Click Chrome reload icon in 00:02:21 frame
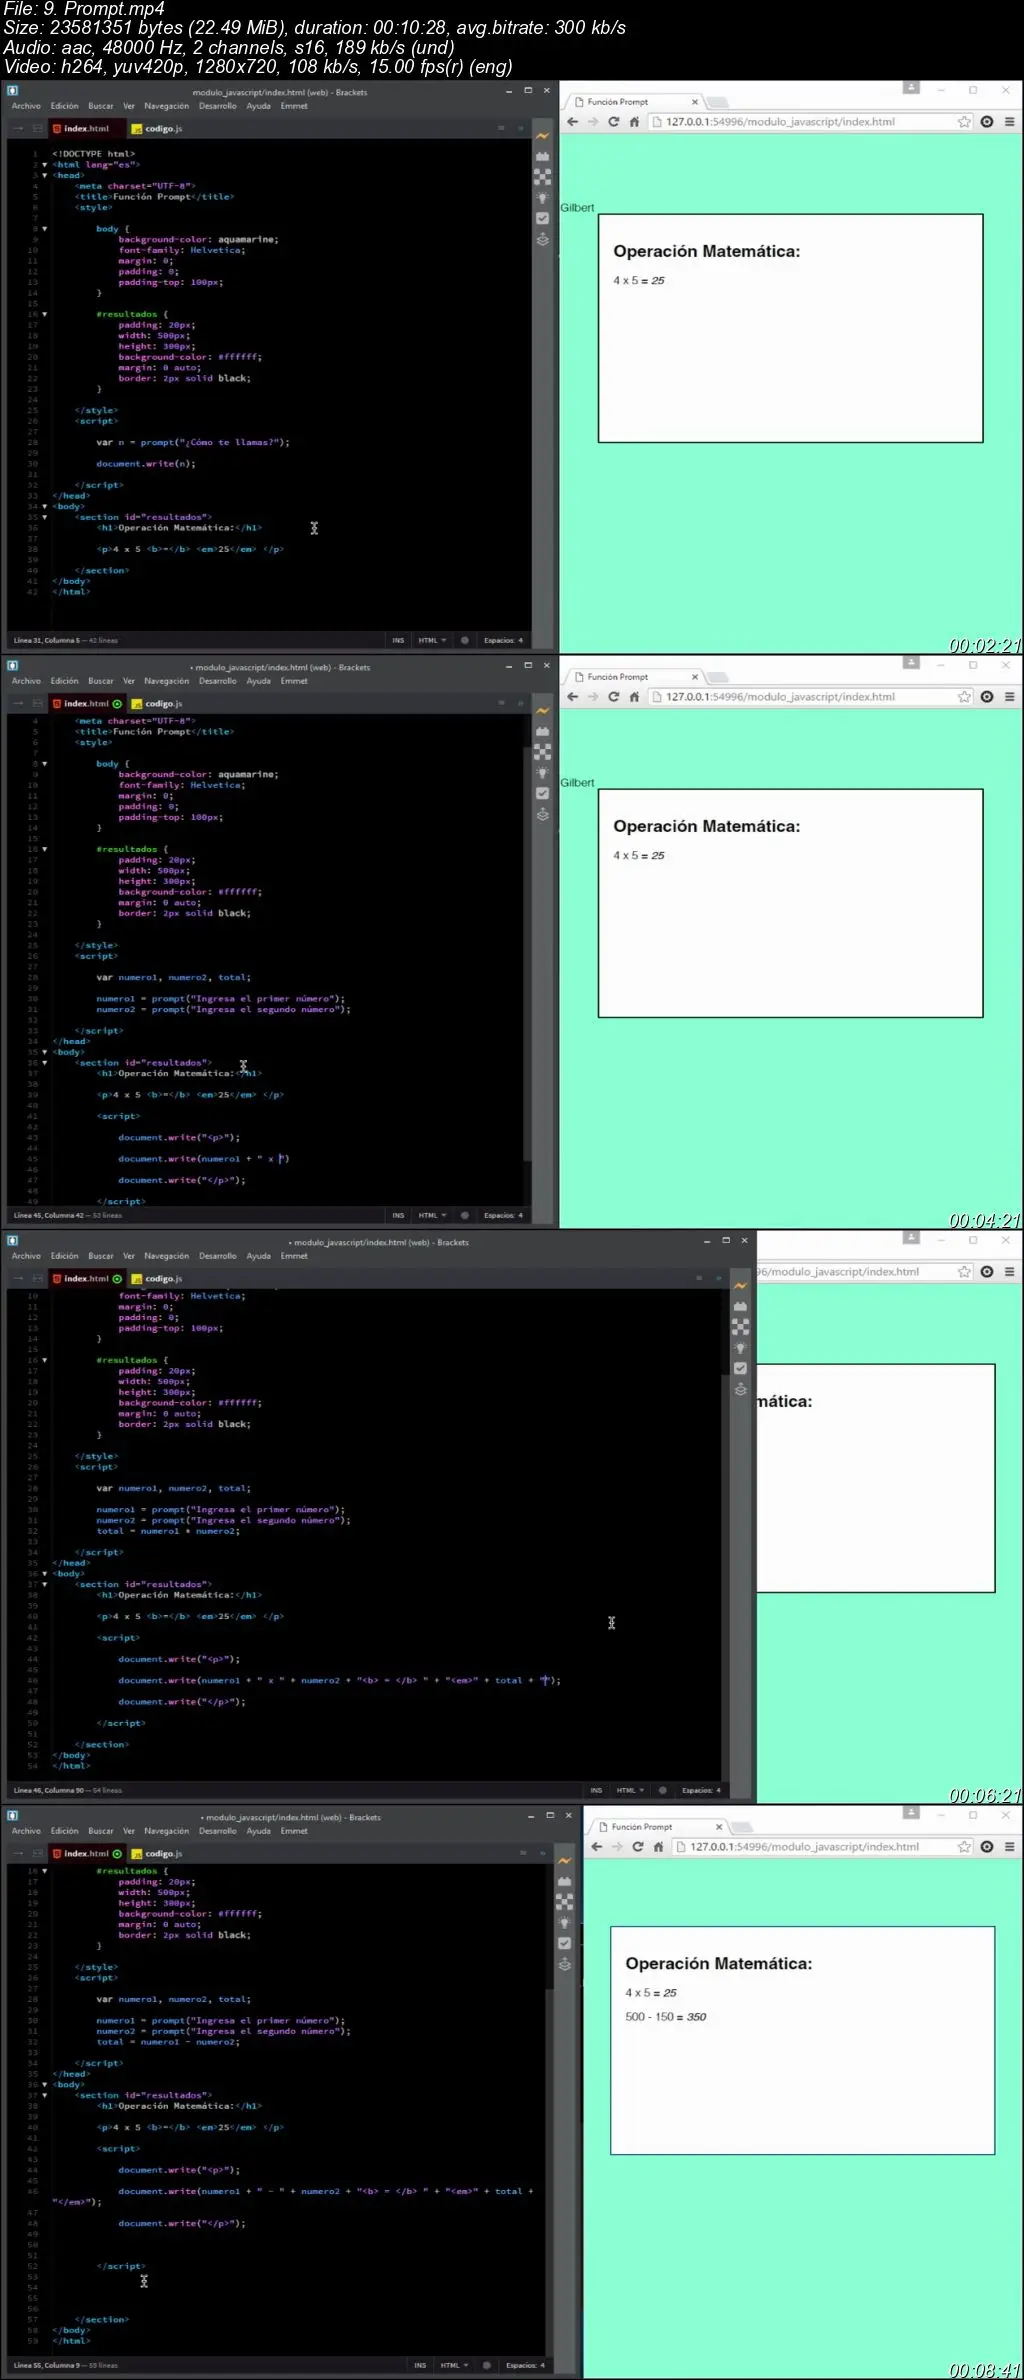The image size is (1024, 2380). tap(614, 122)
